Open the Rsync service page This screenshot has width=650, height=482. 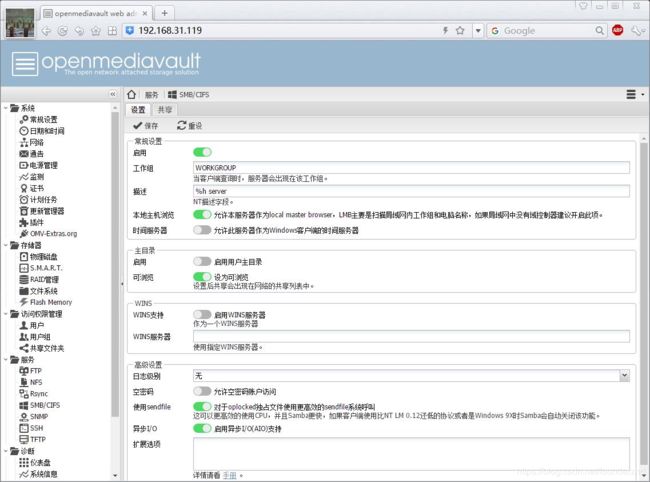coord(34,394)
